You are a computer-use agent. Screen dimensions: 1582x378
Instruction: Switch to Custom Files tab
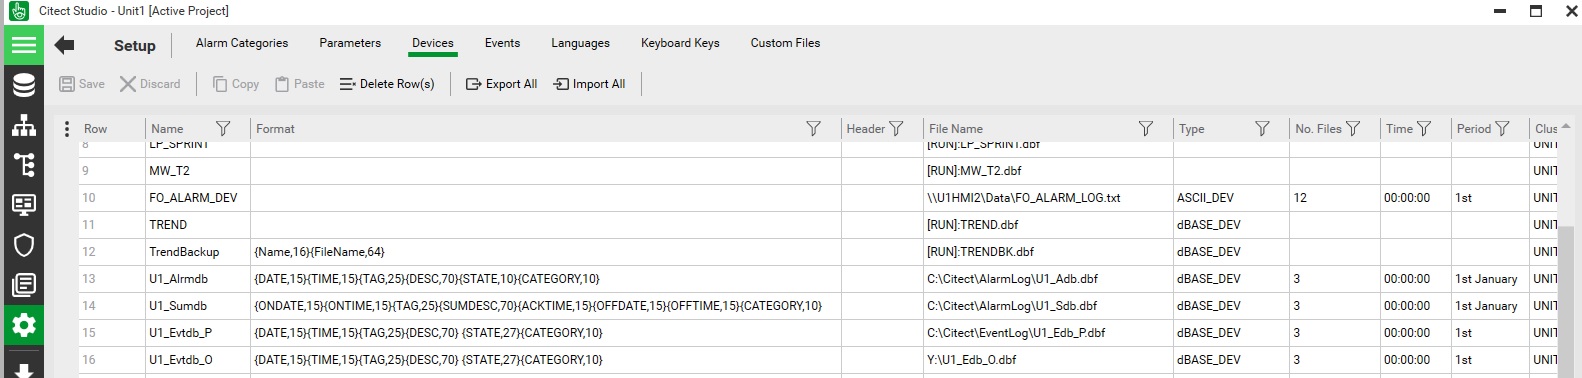click(785, 43)
